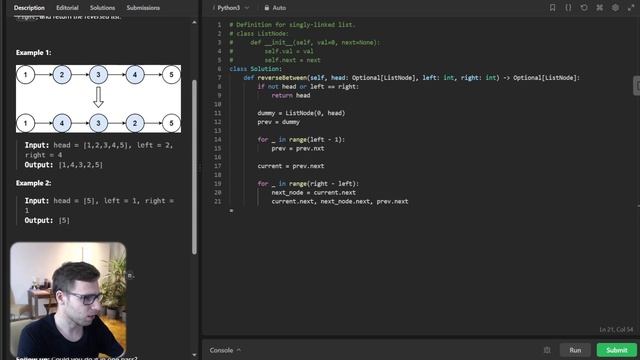Click 'Example 2:' heading
Viewport: 640px width, 360px height.
point(33,183)
